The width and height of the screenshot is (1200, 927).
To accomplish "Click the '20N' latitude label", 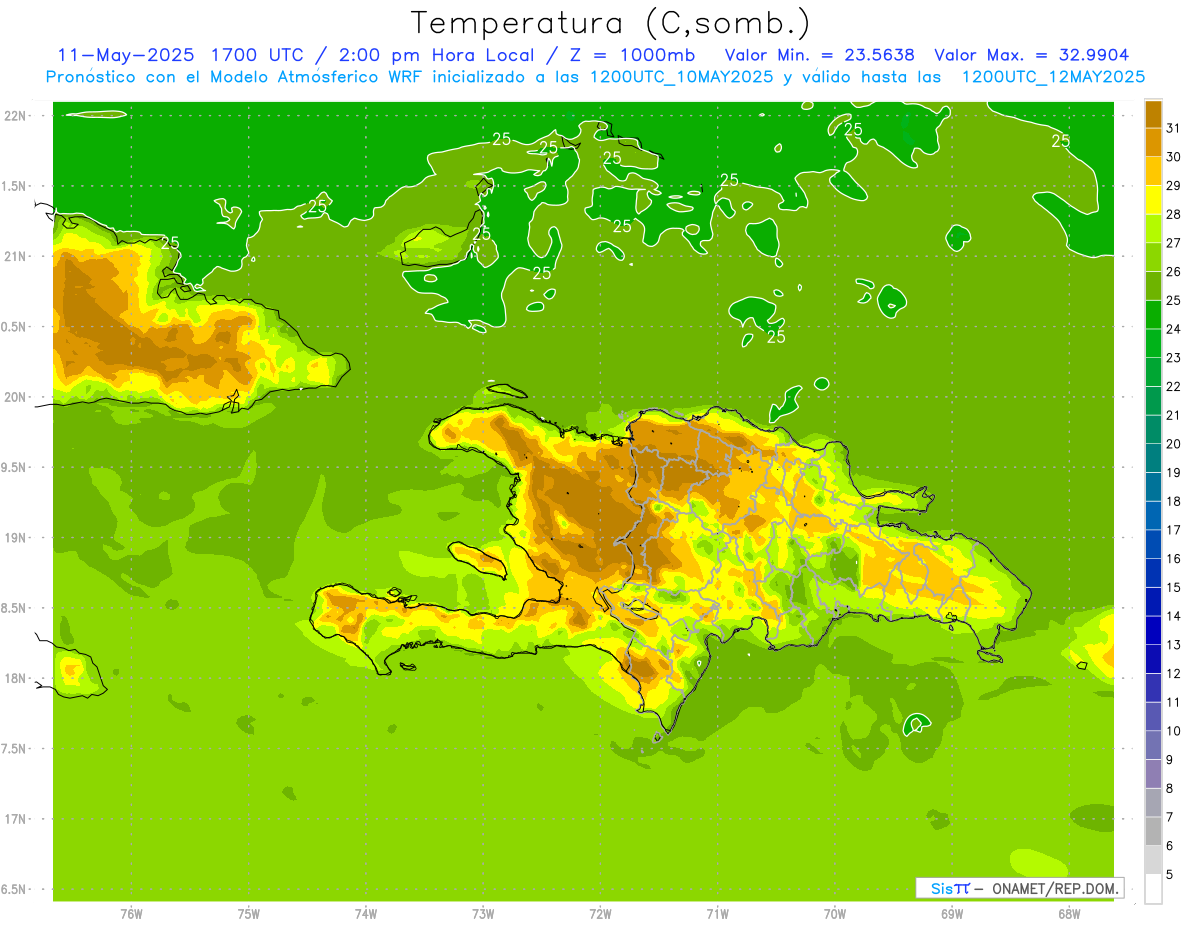I will click(x=16, y=397).
